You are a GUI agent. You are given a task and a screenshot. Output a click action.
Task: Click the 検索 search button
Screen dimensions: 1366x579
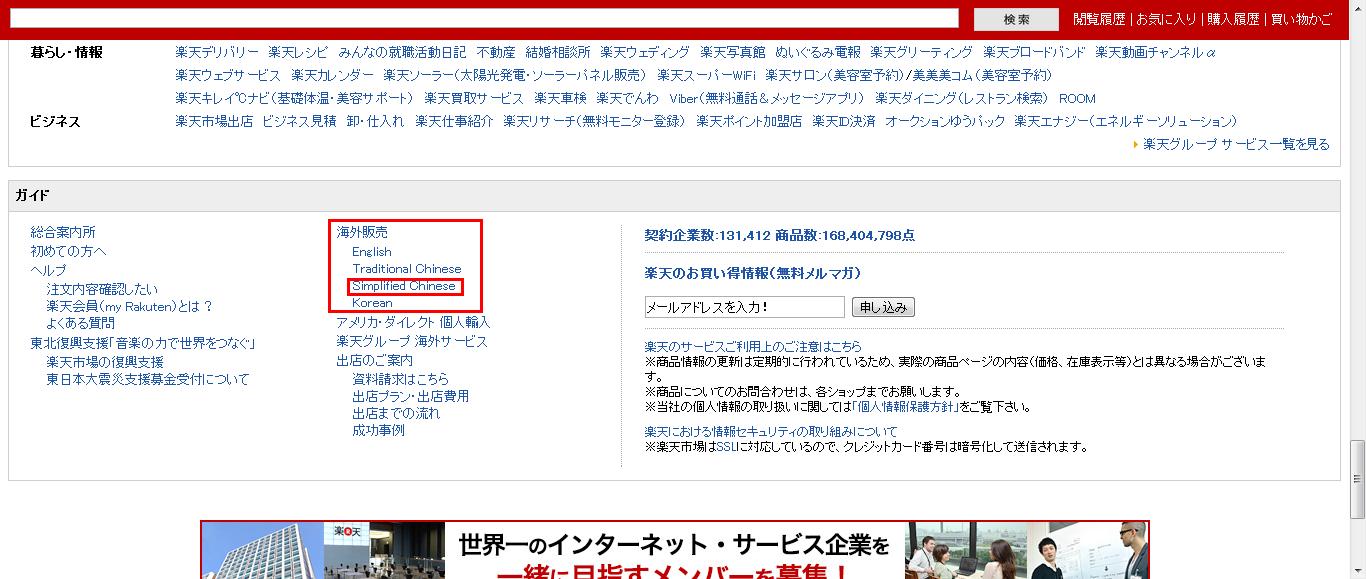(x=1016, y=19)
